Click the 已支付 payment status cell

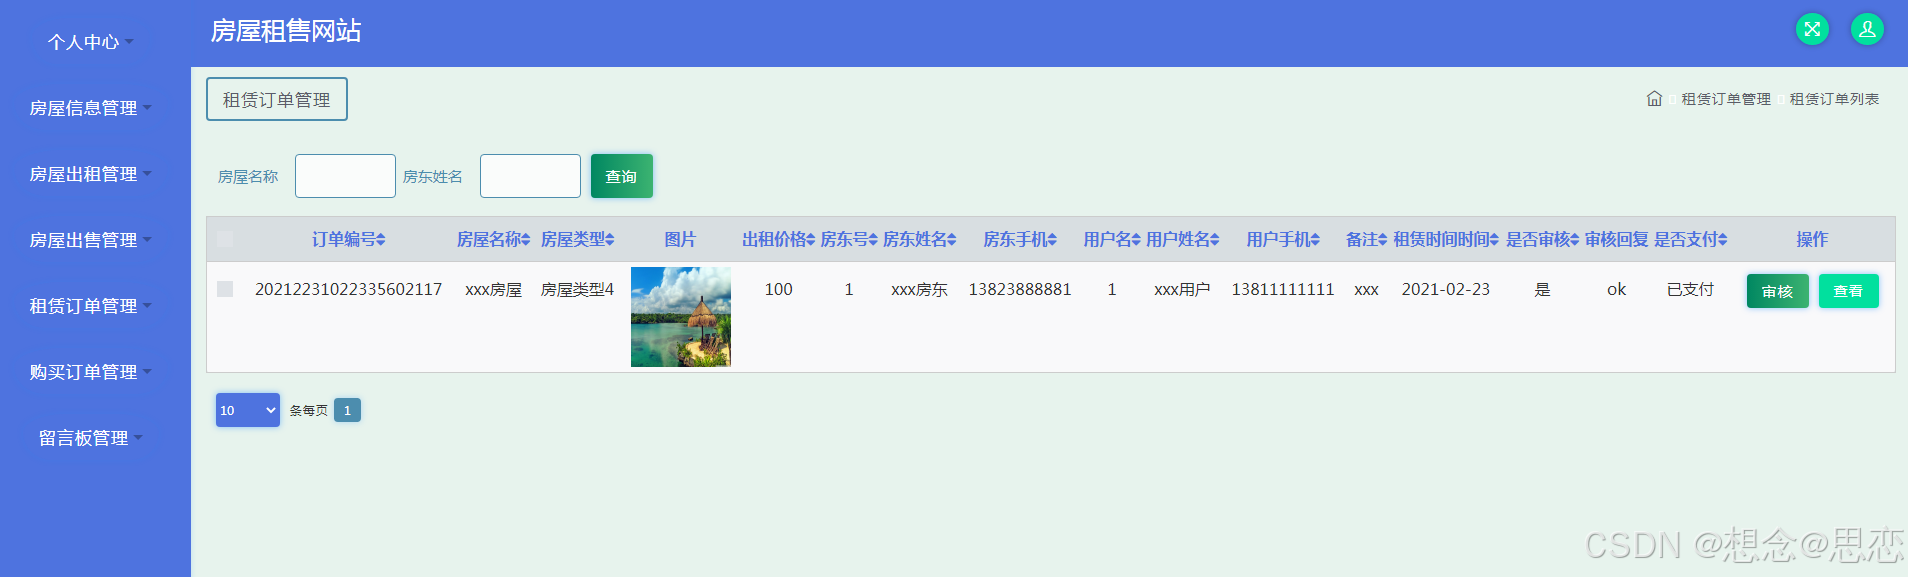point(1690,289)
